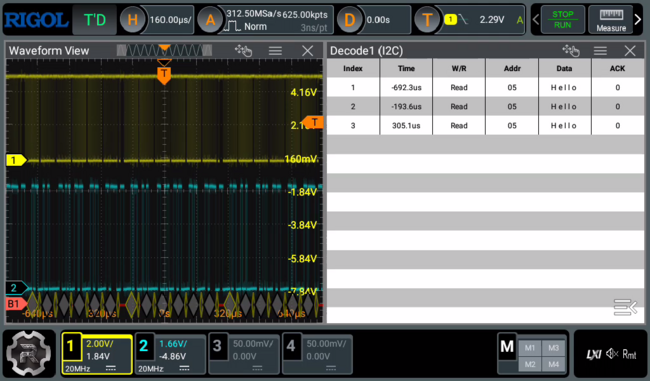Click Addr 05 in row 2
Image resolution: width=650 pixels, height=381 pixels.
(512, 107)
